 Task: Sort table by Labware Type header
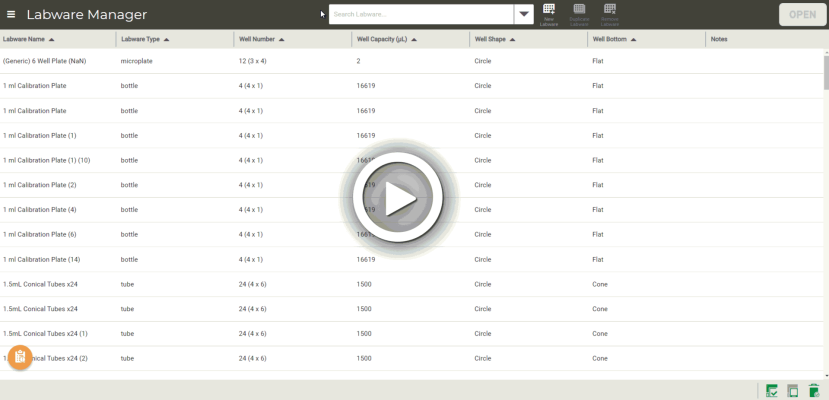pos(140,40)
